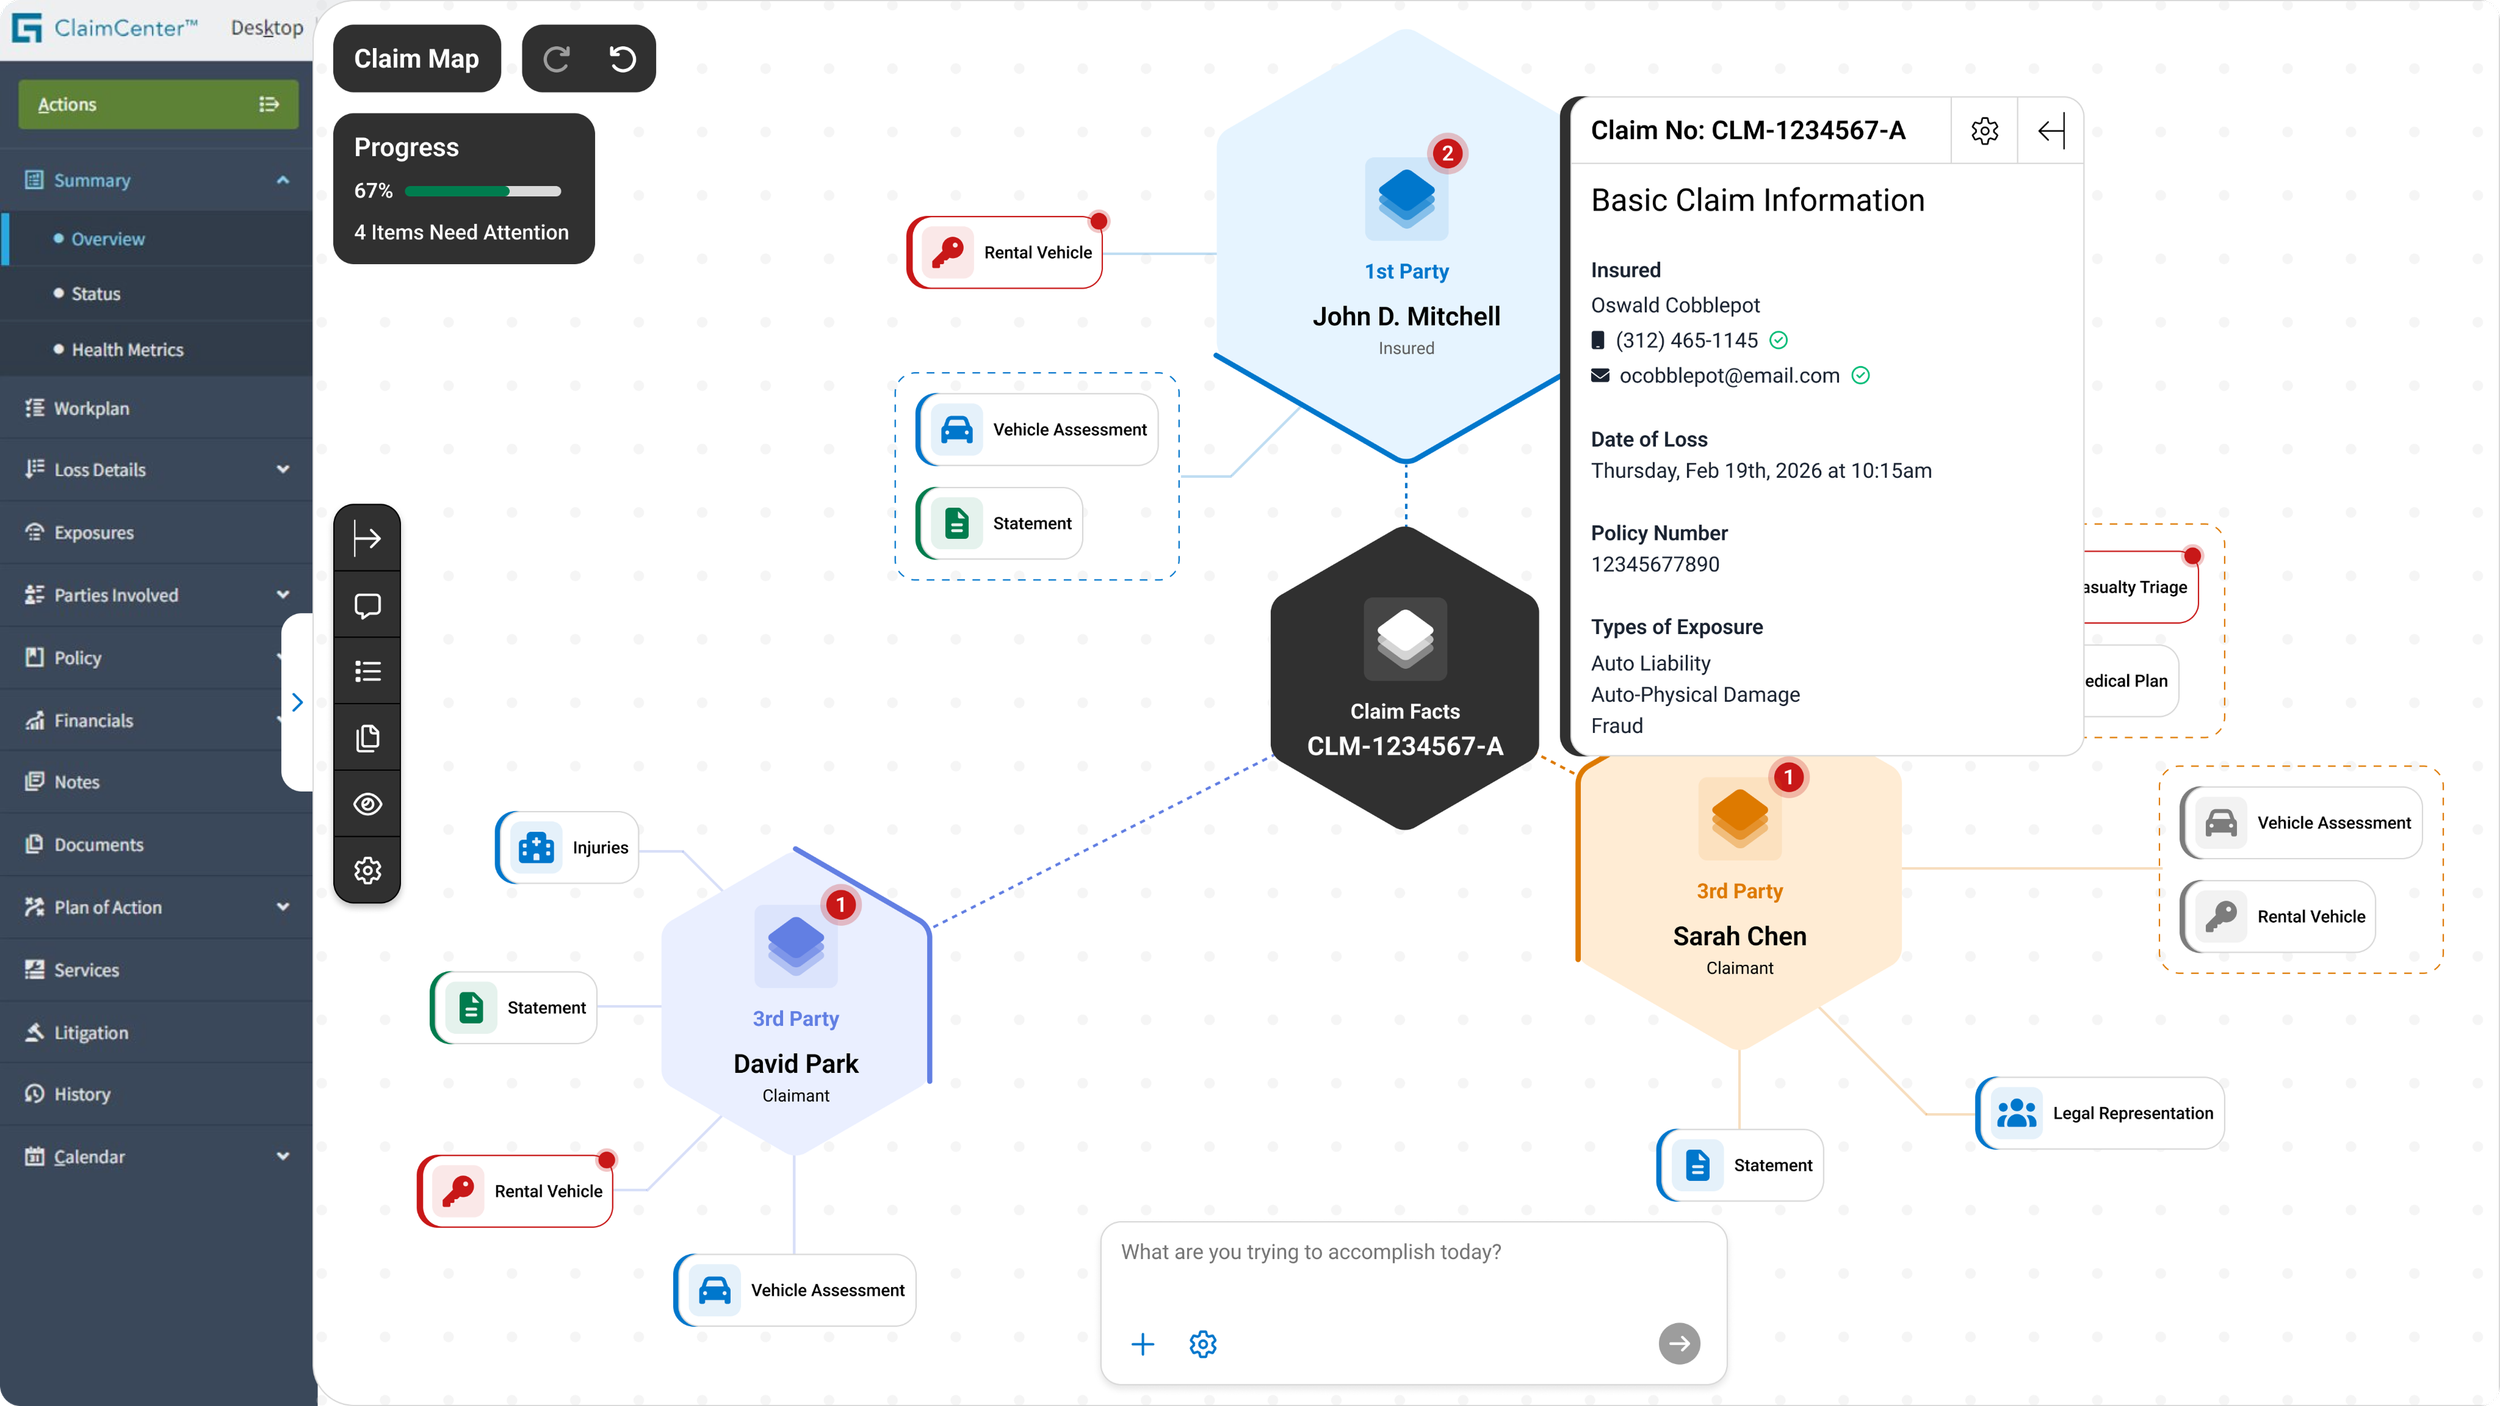2500x1406 pixels.
Task: Click the 4 Items Need Attention text
Action: 461,232
